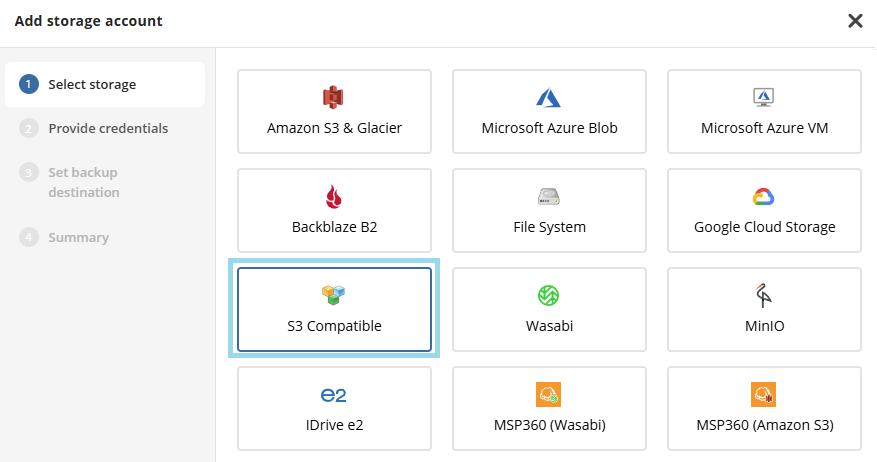This screenshot has width=877, height=462.
Task: Select the File System drive icon
Action: (549, 196)
